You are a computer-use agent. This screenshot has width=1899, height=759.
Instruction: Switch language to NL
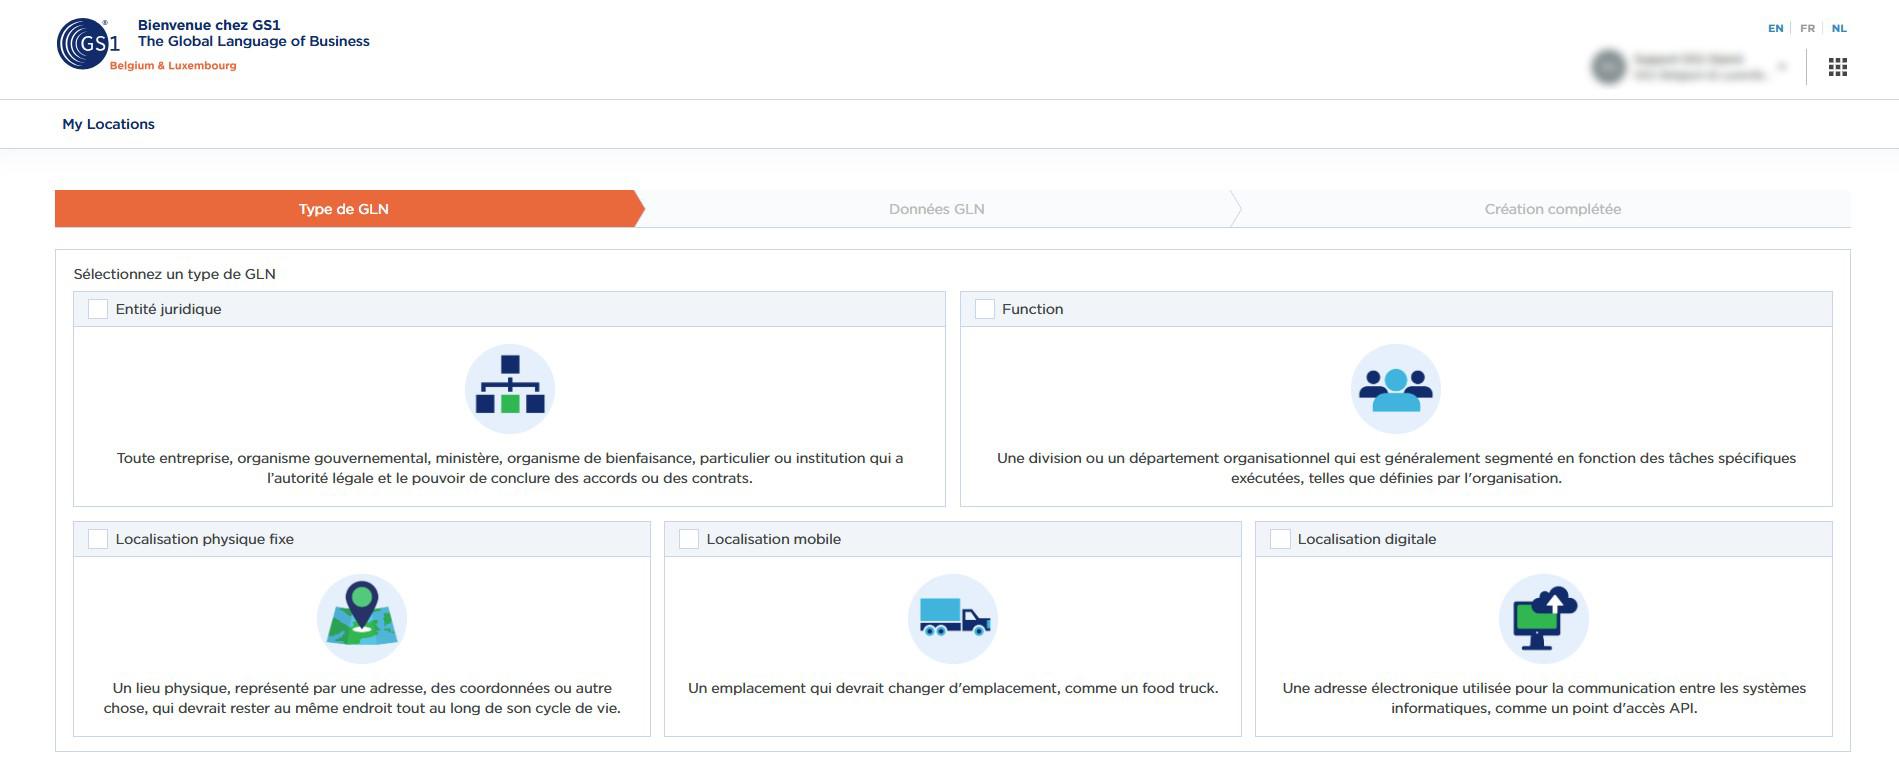pos(1839,28)
